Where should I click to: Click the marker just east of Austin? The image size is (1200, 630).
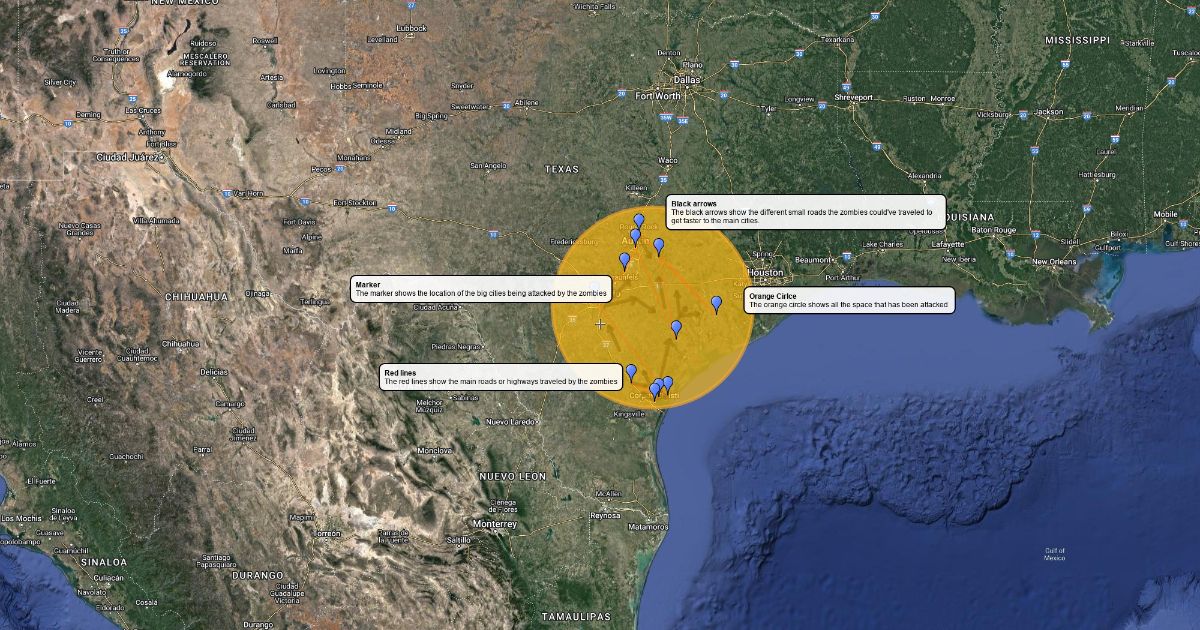click(658, 247)
